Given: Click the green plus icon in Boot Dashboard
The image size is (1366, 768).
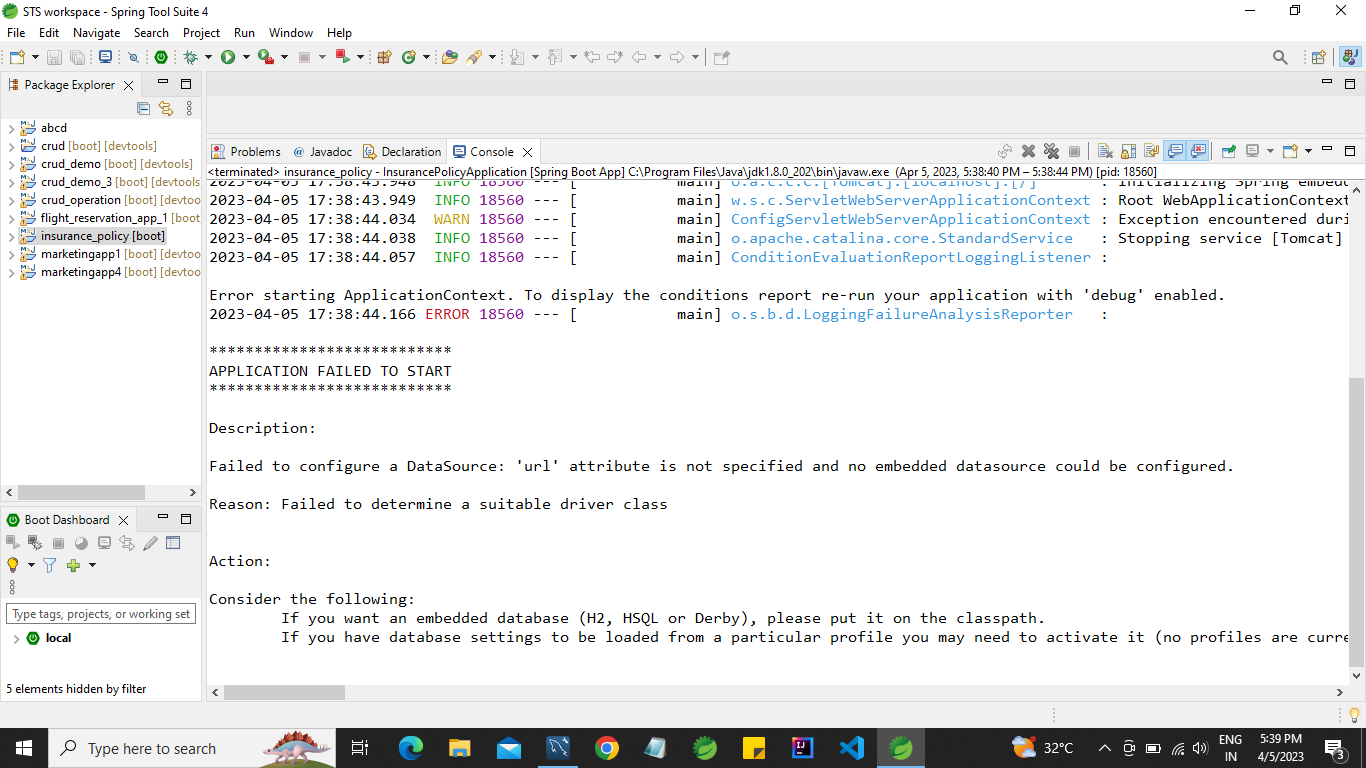Looking at the screenshot, I should pyautogui.click(x=73, y=565).
